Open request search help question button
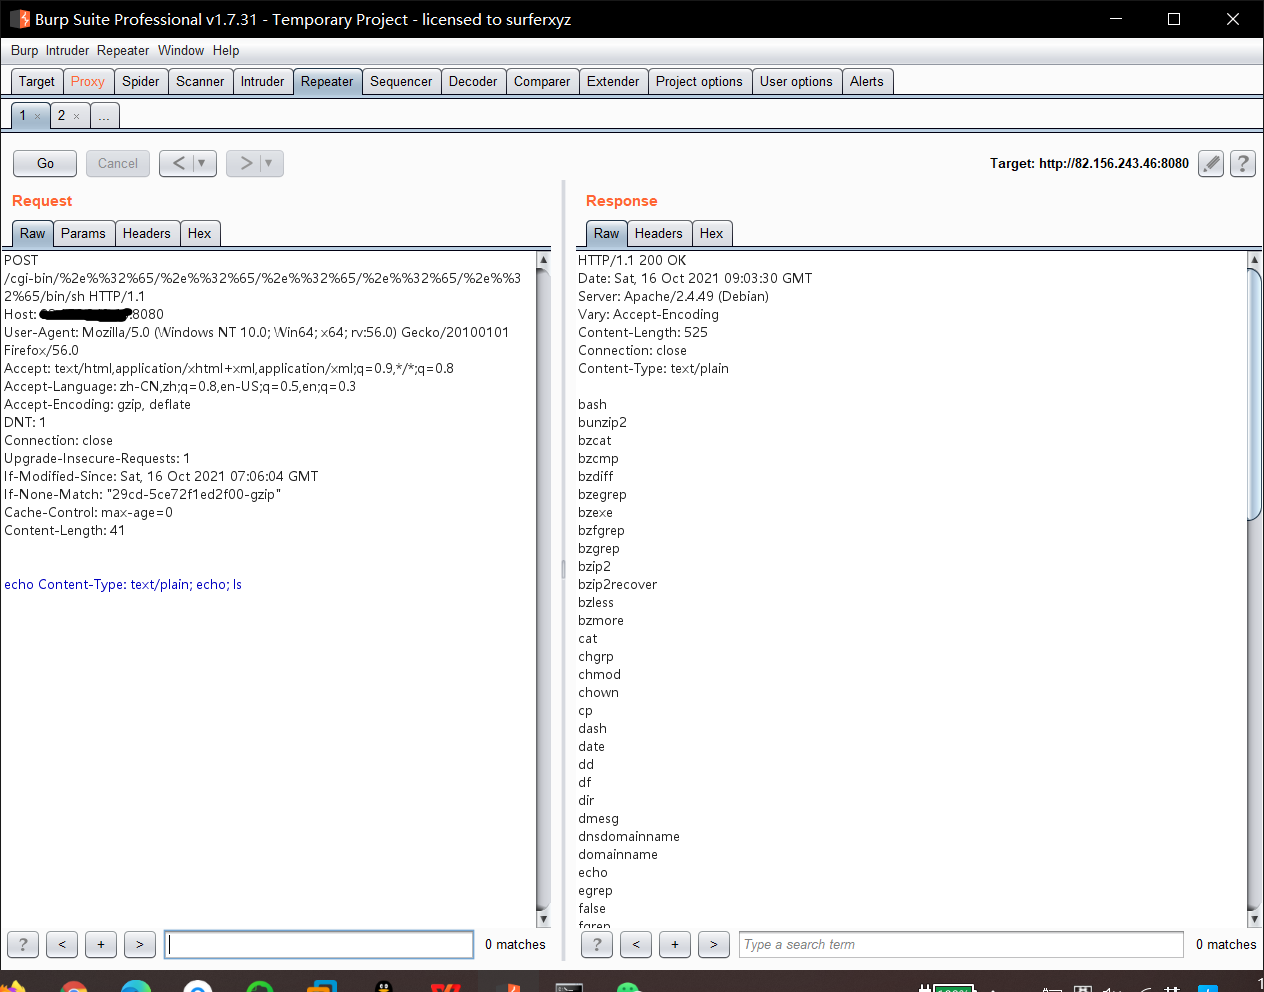Image resolution: width=1264 pixels, height=992 pixels. coord(23,944)
